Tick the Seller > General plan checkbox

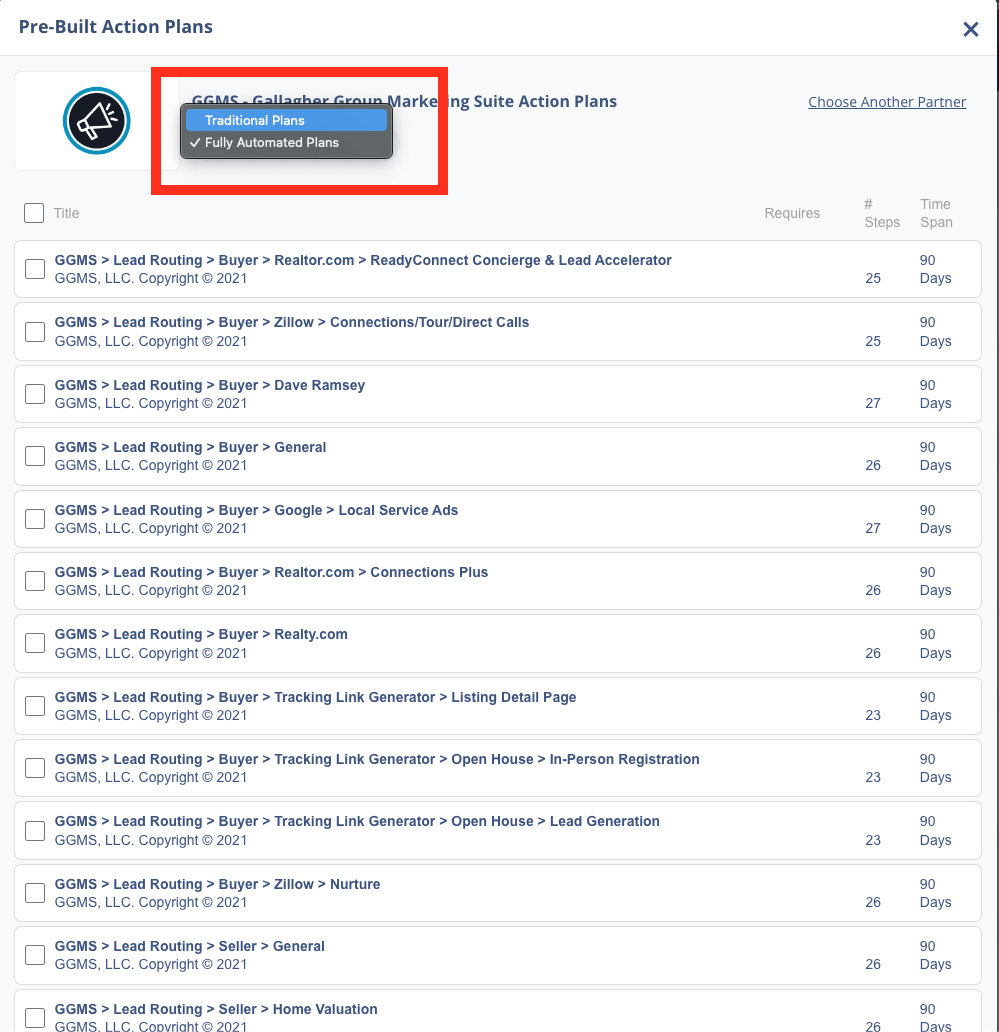(x=35, y=955)
